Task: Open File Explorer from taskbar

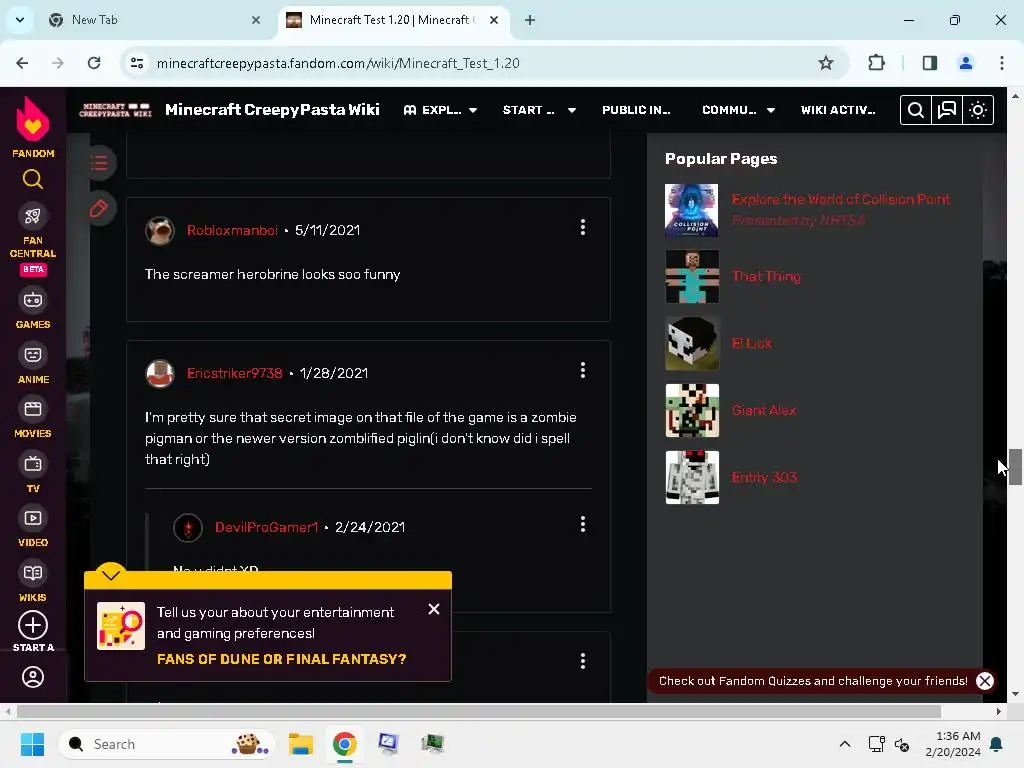Action: click(300, 744)
